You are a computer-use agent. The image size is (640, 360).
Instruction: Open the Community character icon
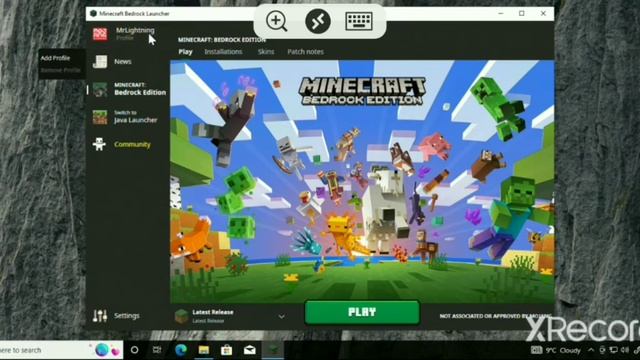[99, 144]
